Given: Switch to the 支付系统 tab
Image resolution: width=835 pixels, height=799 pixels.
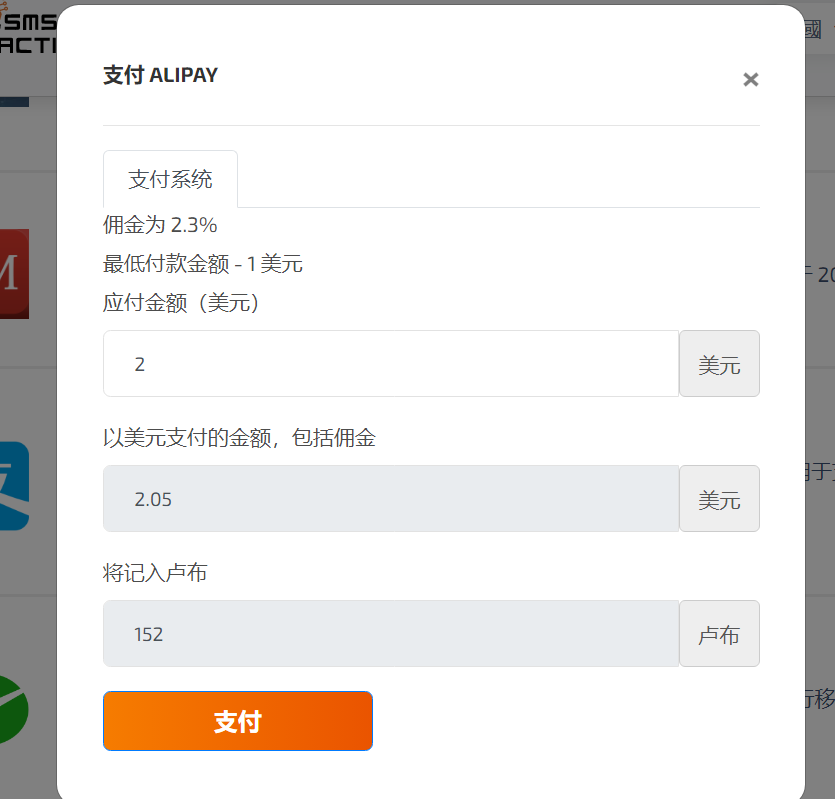Looking at the screenshot, I should coord(170,179).
